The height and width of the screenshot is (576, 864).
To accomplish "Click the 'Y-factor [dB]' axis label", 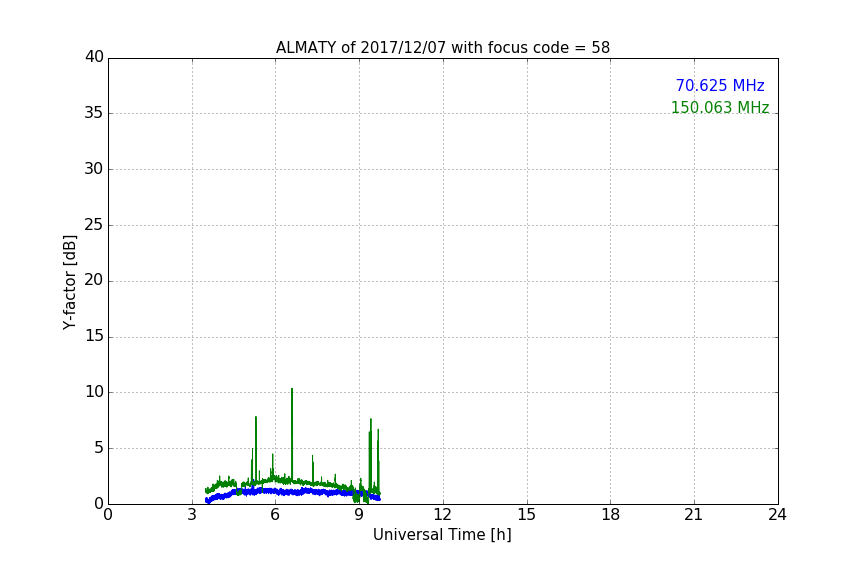I will [x=69, y=282].
